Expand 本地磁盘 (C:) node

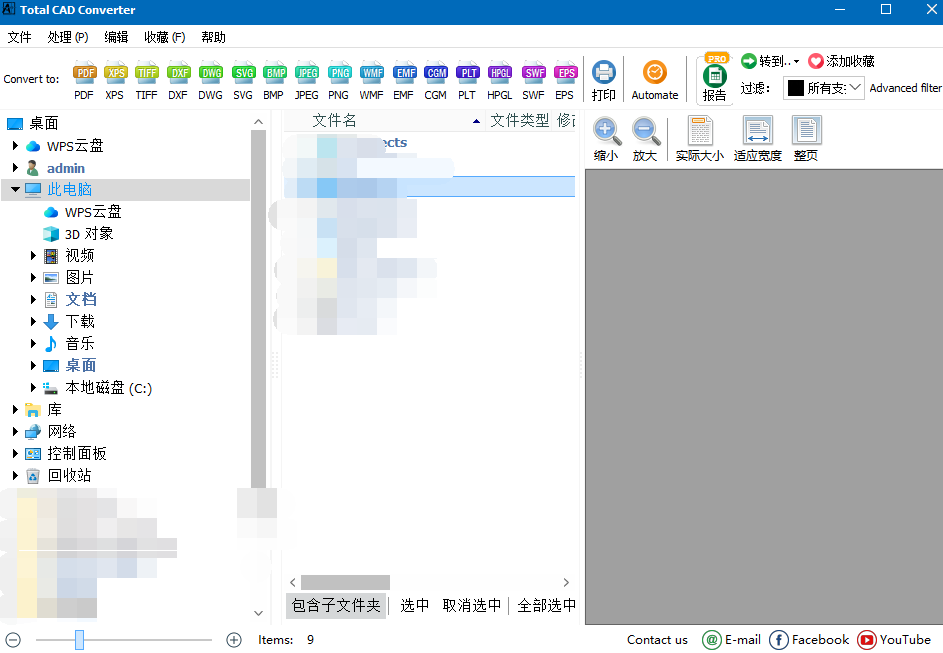tap(33, 388)
